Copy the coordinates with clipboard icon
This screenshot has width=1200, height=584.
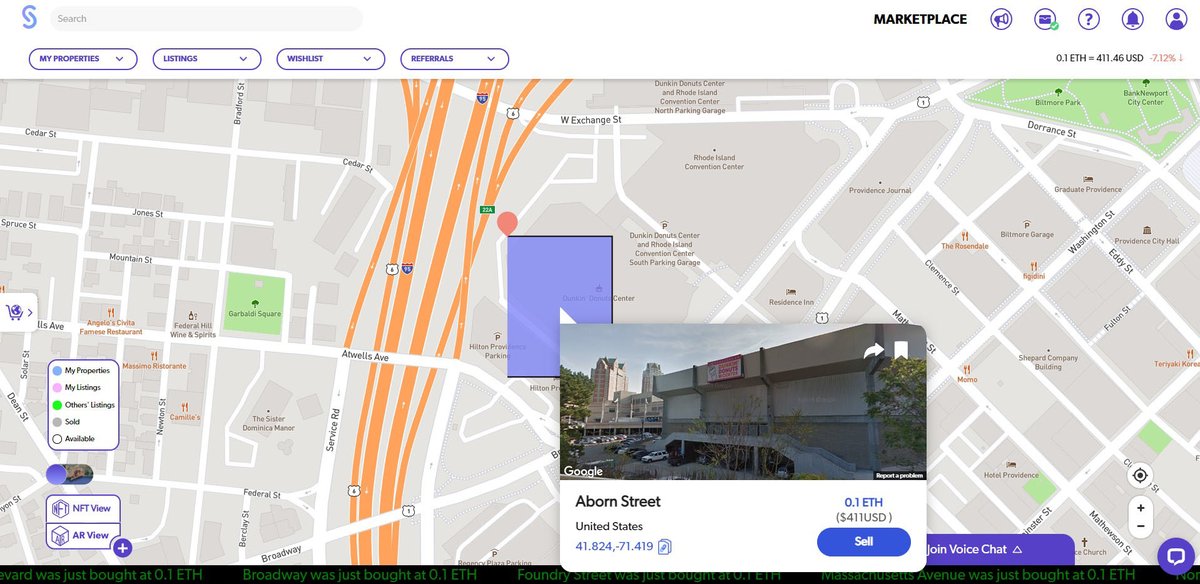point(665,546)
